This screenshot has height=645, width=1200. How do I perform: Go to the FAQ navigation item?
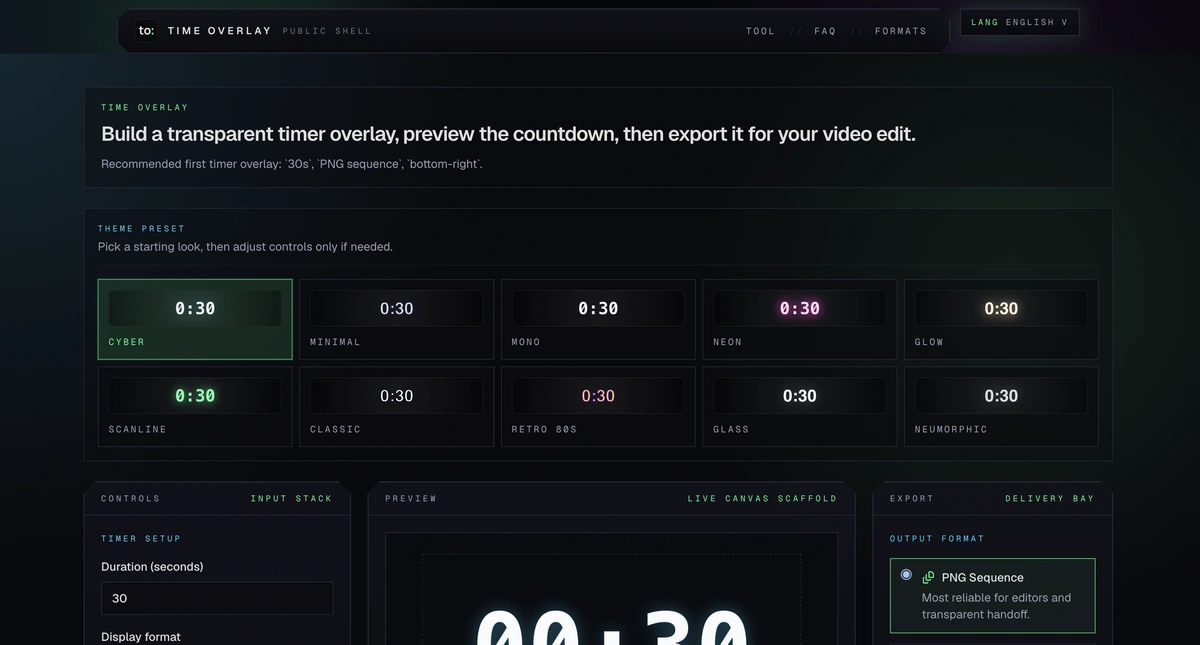coord(825,31)
